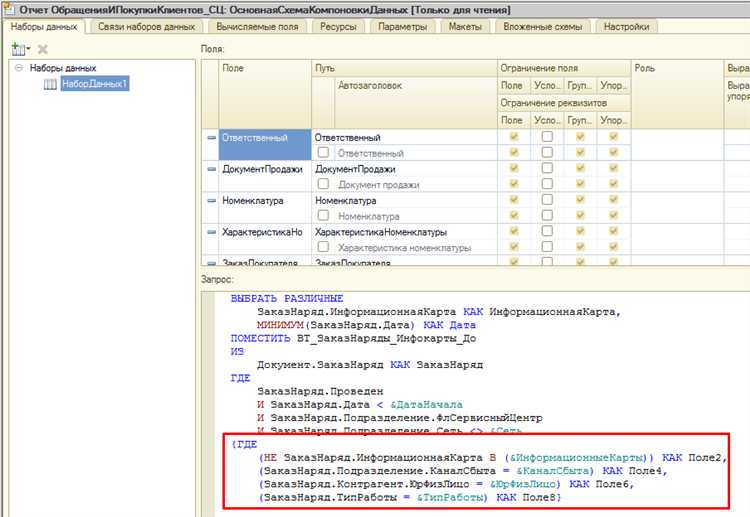
Task: Click the &КаналСбыта parameter in query
Action: click(555, 471)
